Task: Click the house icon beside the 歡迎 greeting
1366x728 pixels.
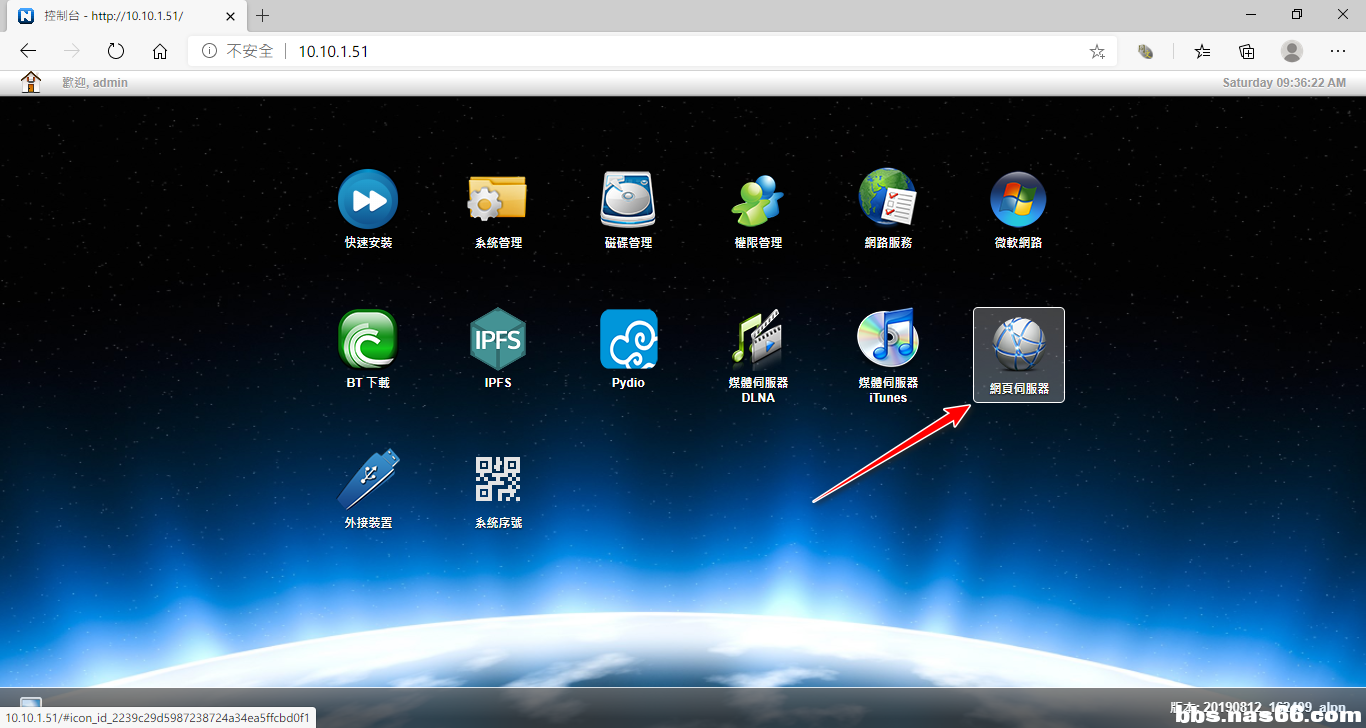Action: tap(32, 82)
